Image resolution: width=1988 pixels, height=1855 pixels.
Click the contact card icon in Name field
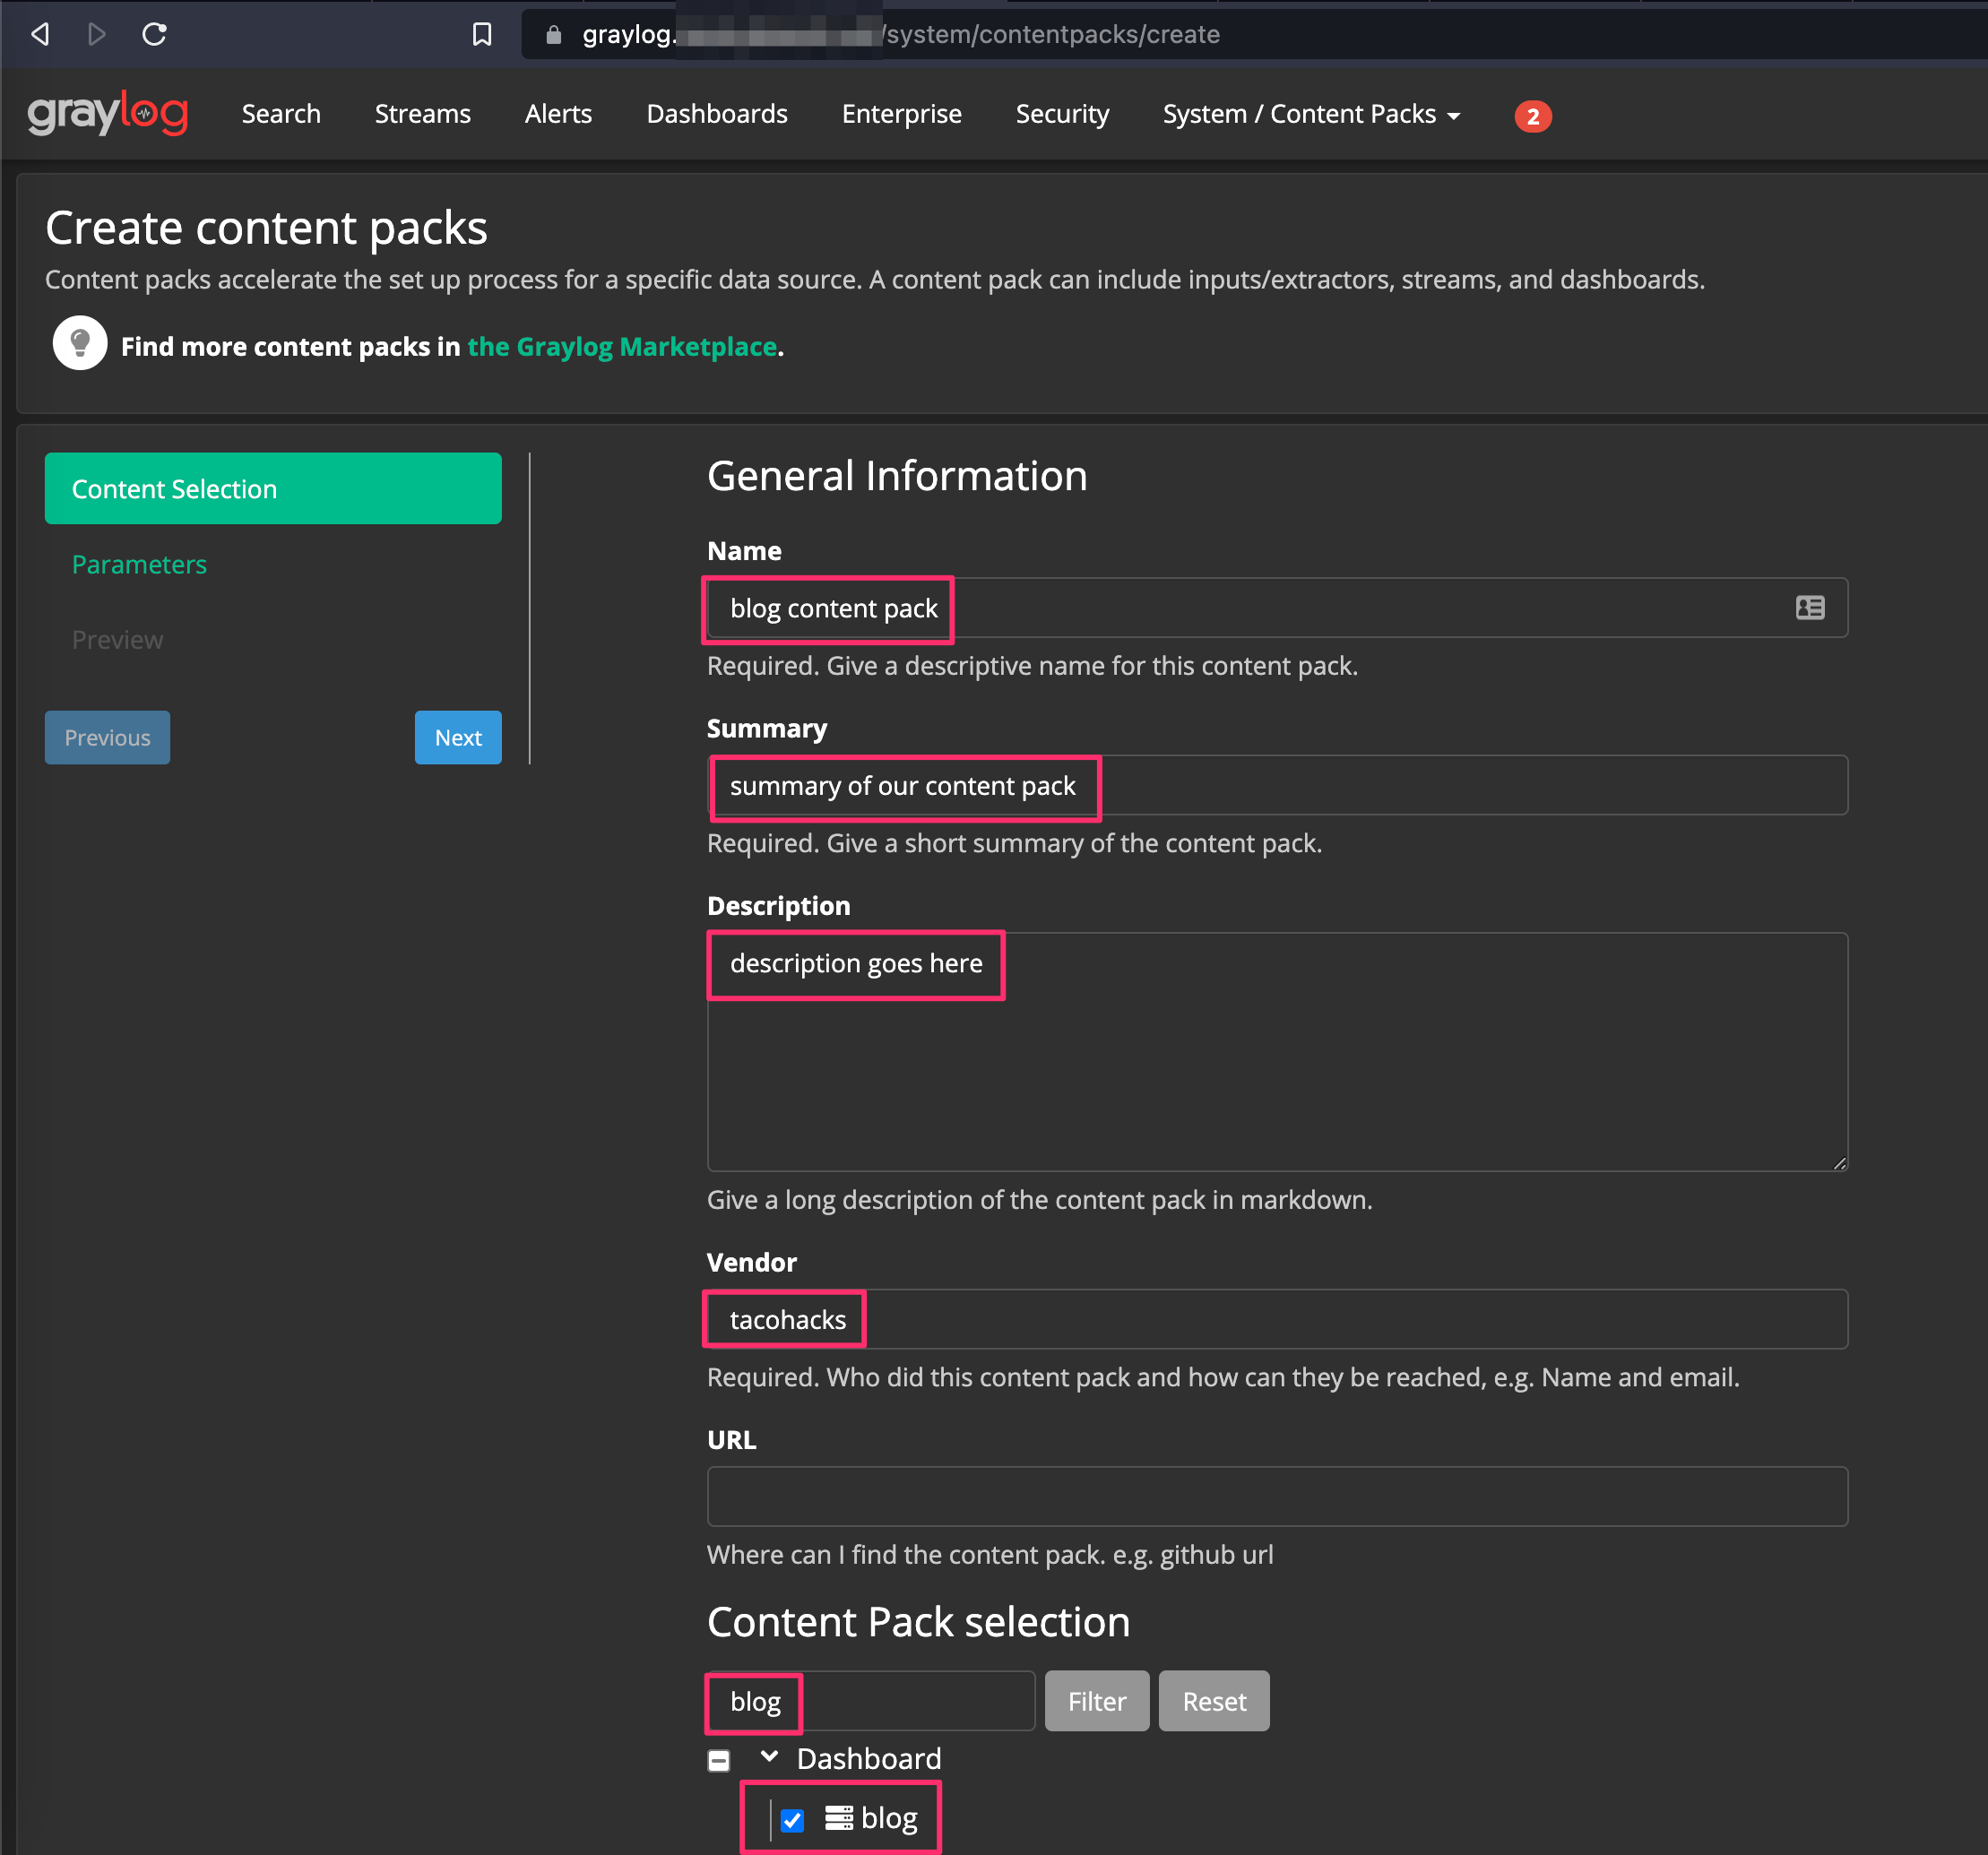coord(1810,607)
